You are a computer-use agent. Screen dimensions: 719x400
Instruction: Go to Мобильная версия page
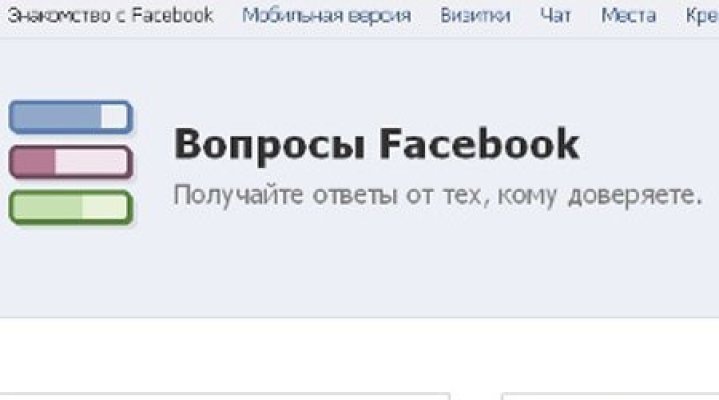(x=326, y=16)
